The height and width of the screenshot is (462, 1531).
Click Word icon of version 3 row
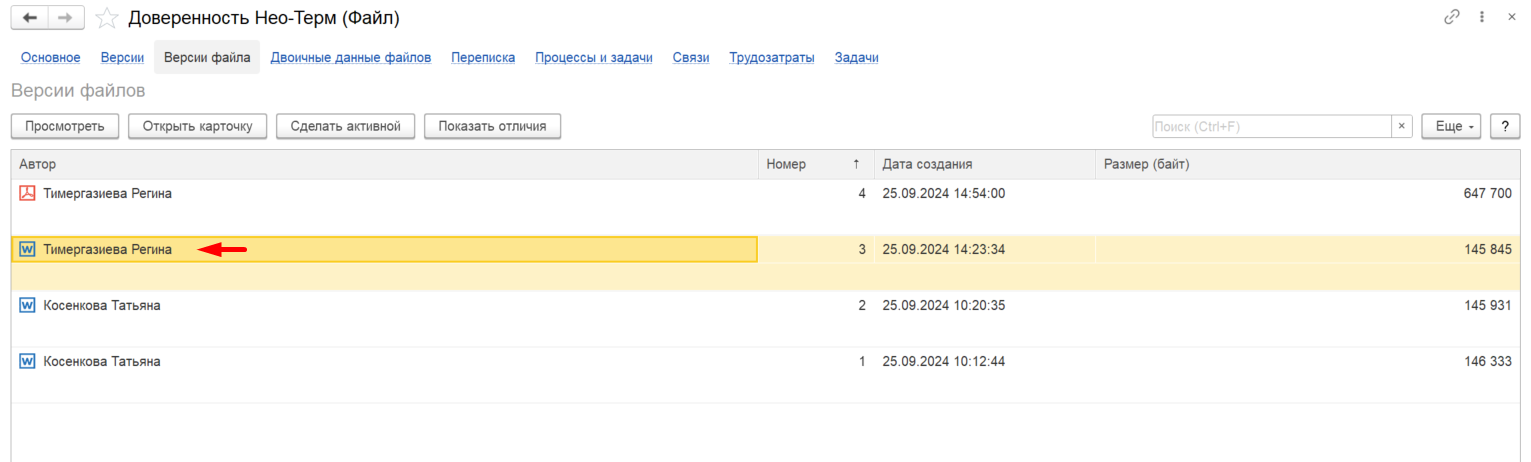pos(28,250)
